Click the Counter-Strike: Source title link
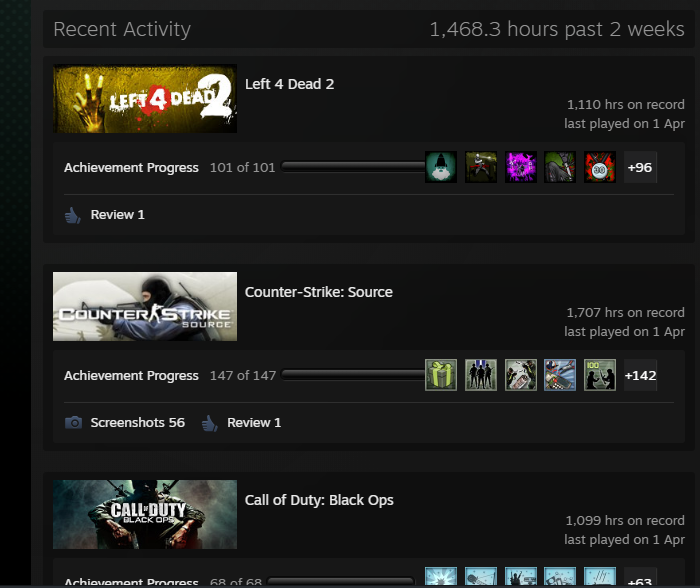Screen dimensions: 700x588 point(319,292)
